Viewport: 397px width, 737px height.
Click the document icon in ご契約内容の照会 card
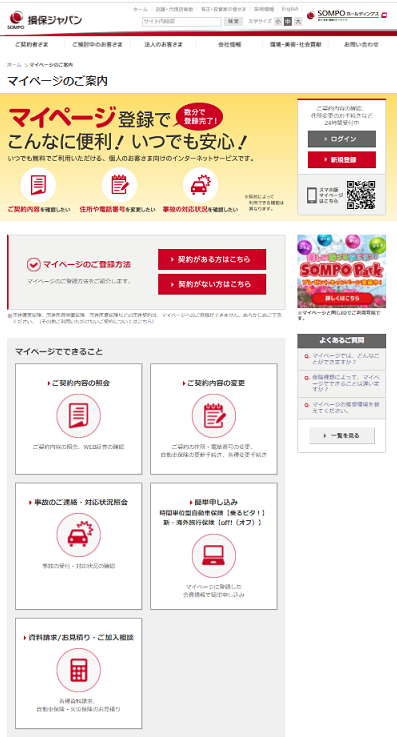click(78, 416)
